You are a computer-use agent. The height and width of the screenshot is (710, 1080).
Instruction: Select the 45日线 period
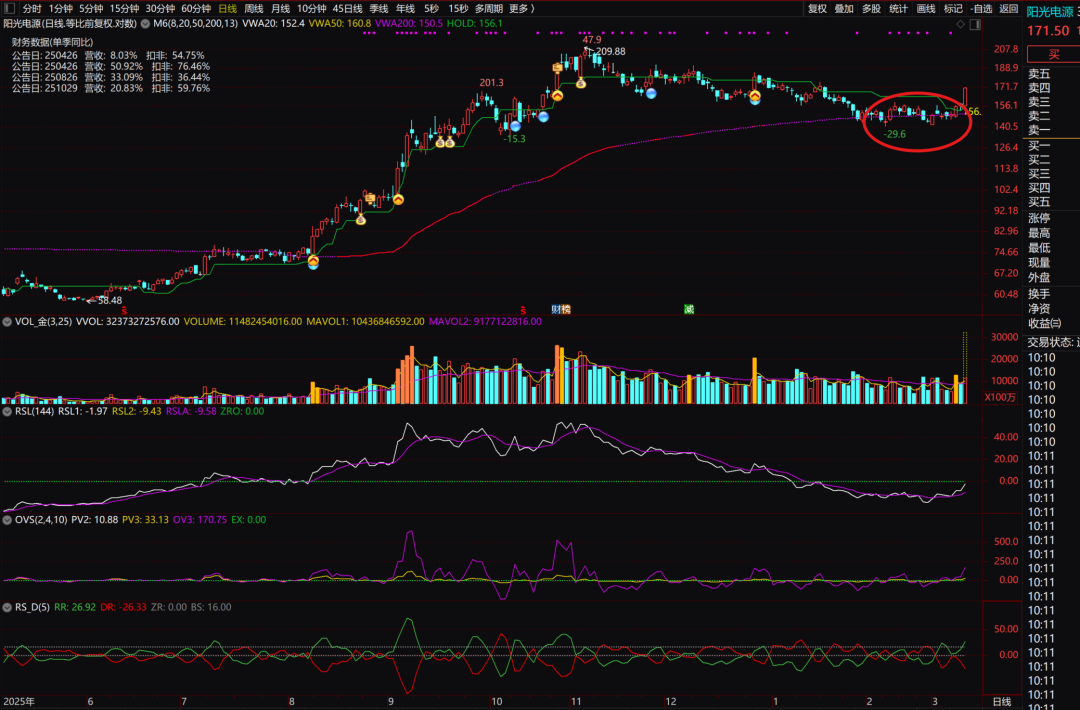pyautogui.click(x=347, y=8)
